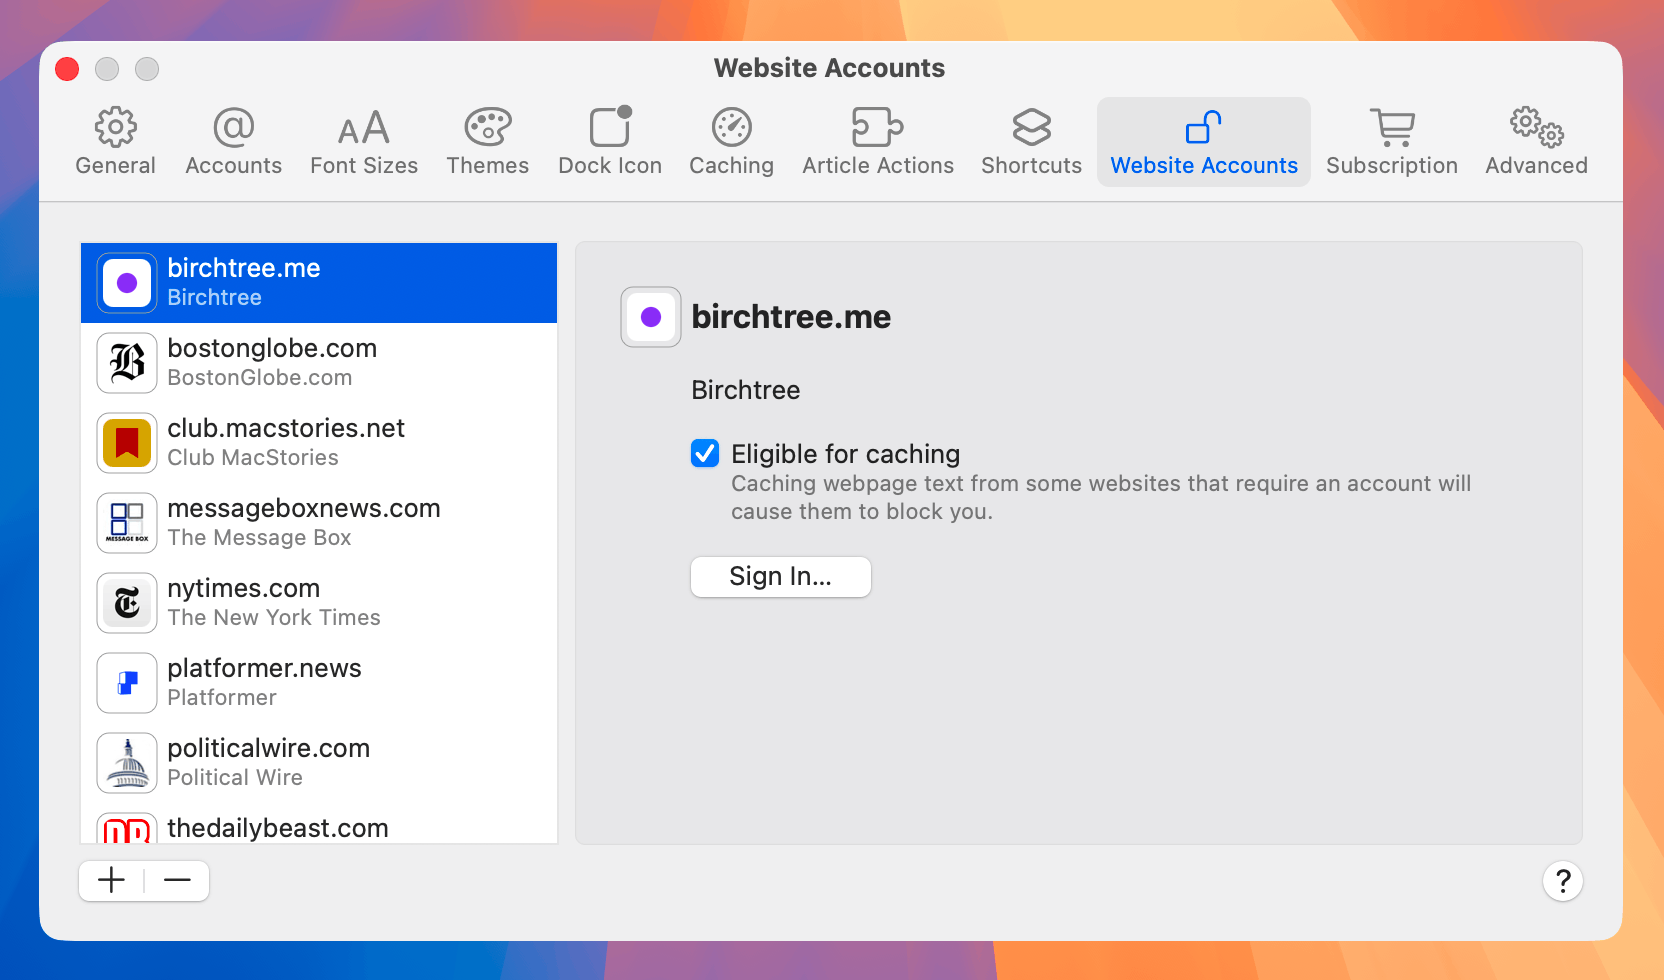Viewport: 1664px width, 980px height.
Task: Open the Subscription cart icon
Action: point(1391,127)
